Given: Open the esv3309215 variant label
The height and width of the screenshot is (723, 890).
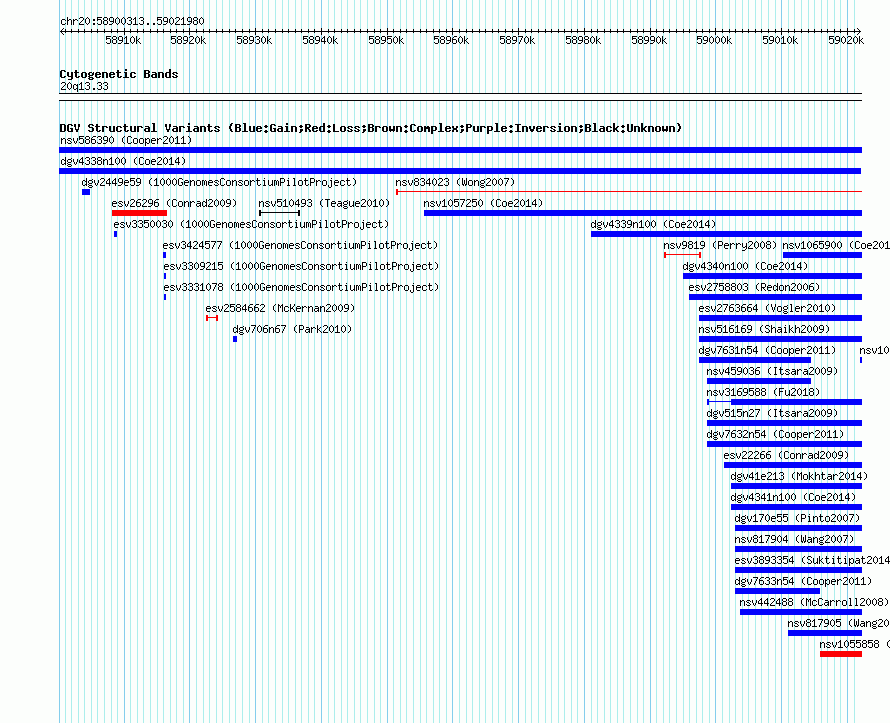Looking at the screenshot, I should 301,266.
